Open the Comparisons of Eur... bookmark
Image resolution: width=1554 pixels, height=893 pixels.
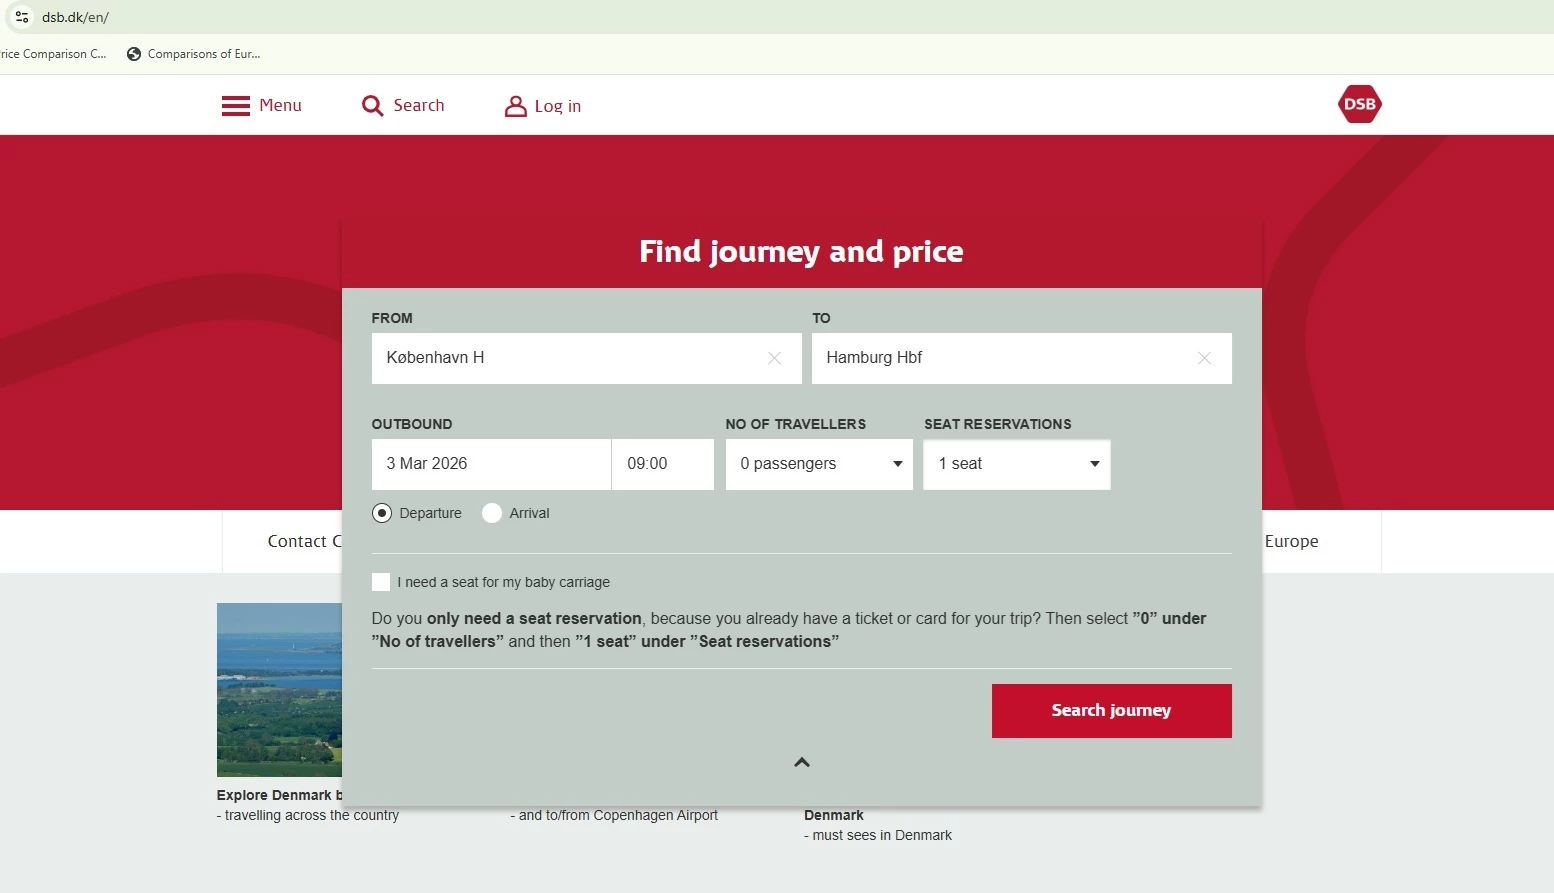(x=194, y=54)
